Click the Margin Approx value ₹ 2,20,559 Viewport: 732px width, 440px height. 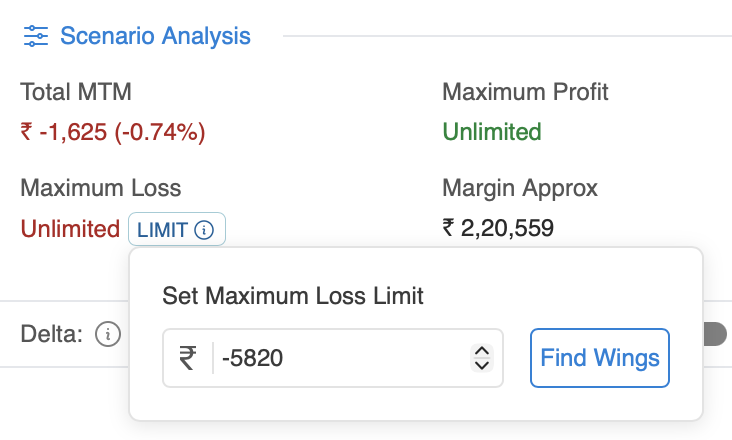click(x=498, y=229)
